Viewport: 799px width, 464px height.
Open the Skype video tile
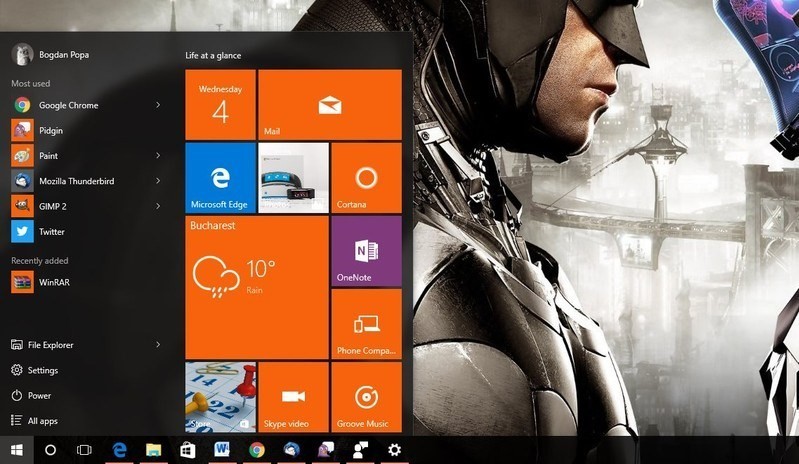[293, 397]
